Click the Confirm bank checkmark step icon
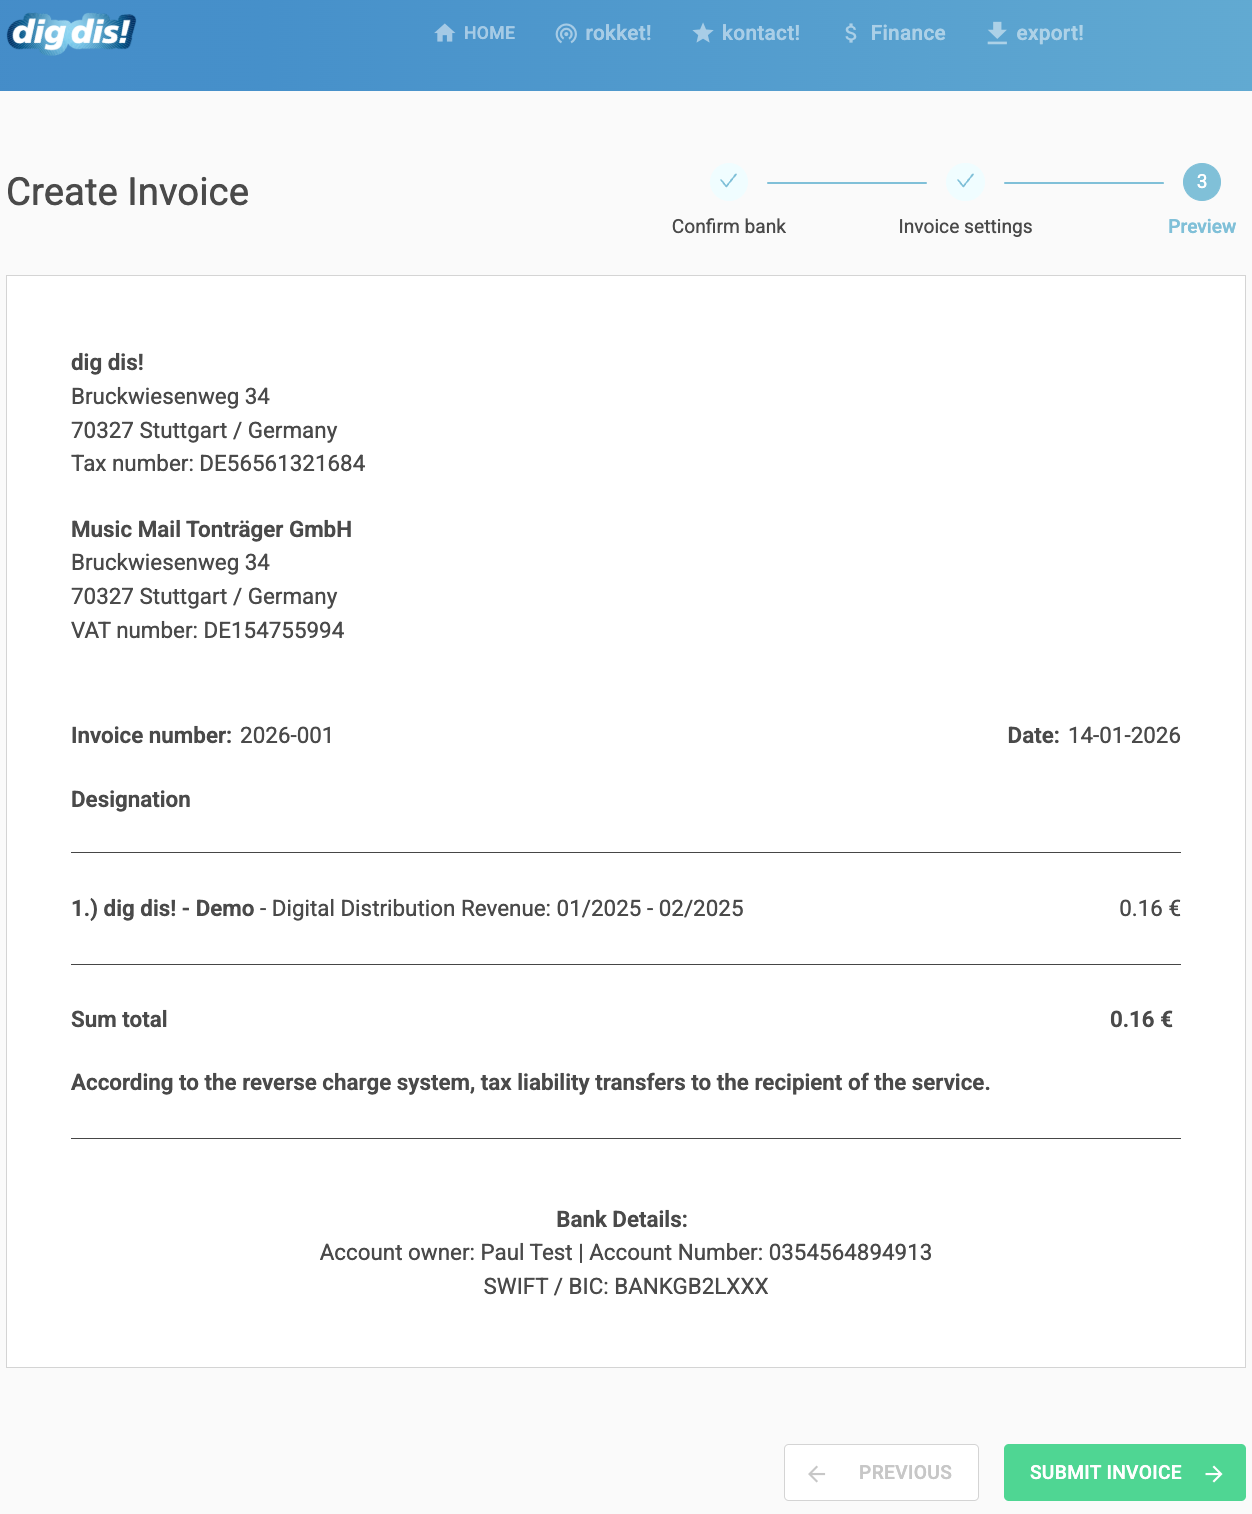 [728, 181]
